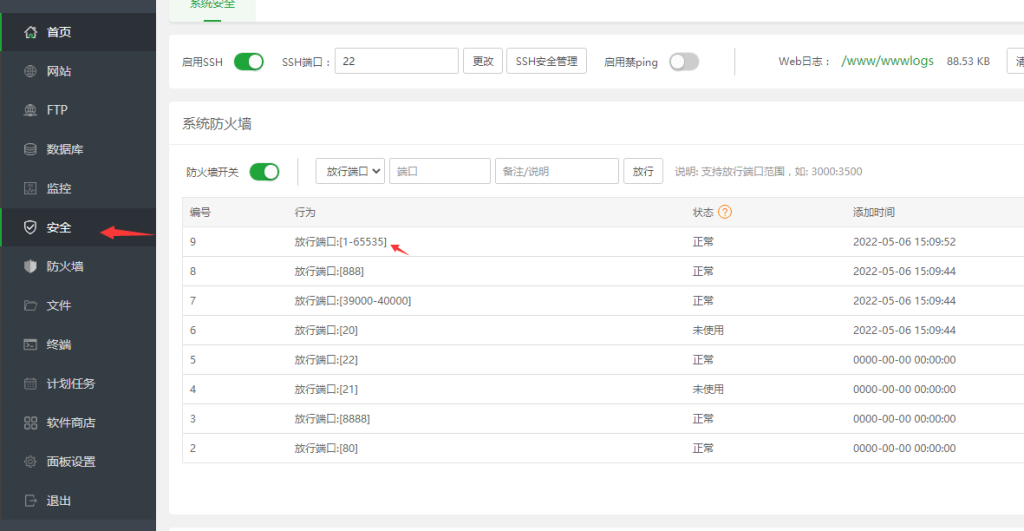The image size is (1024, 531).
Task: Open the 首页 menu label
Action: pyautogui.click(x=59, y=32)
